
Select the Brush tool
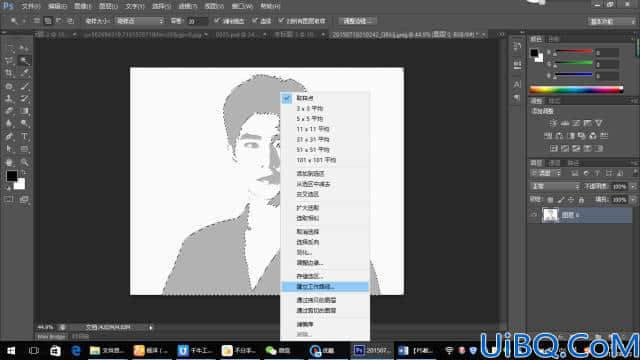(24, 86)
